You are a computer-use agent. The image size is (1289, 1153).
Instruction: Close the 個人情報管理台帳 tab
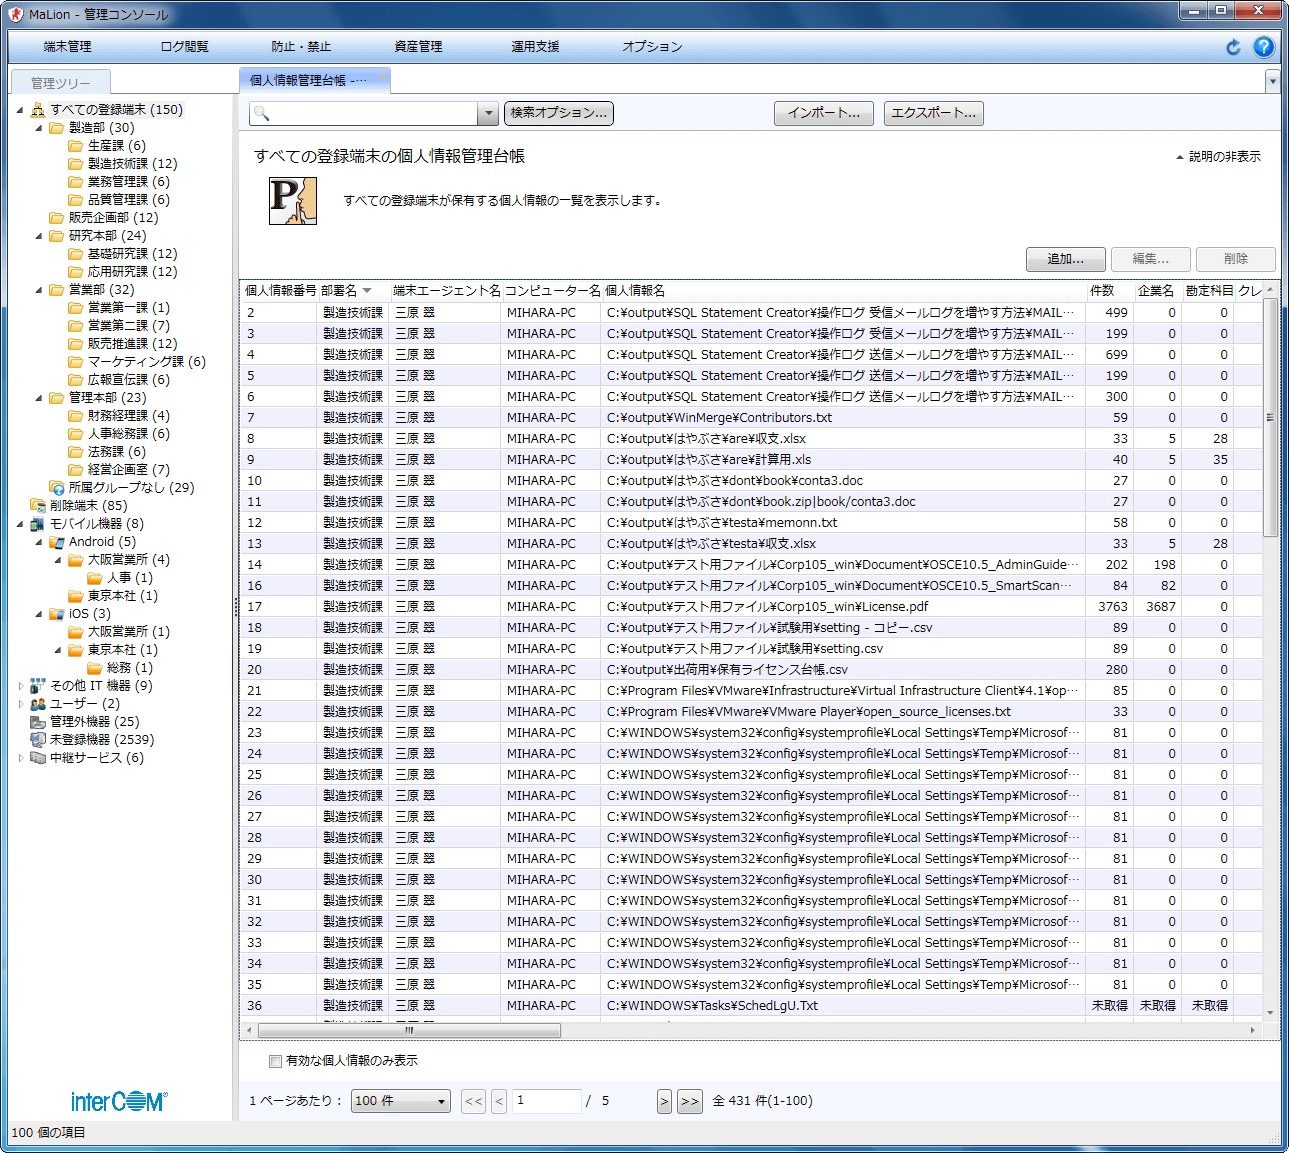(381, 79)
